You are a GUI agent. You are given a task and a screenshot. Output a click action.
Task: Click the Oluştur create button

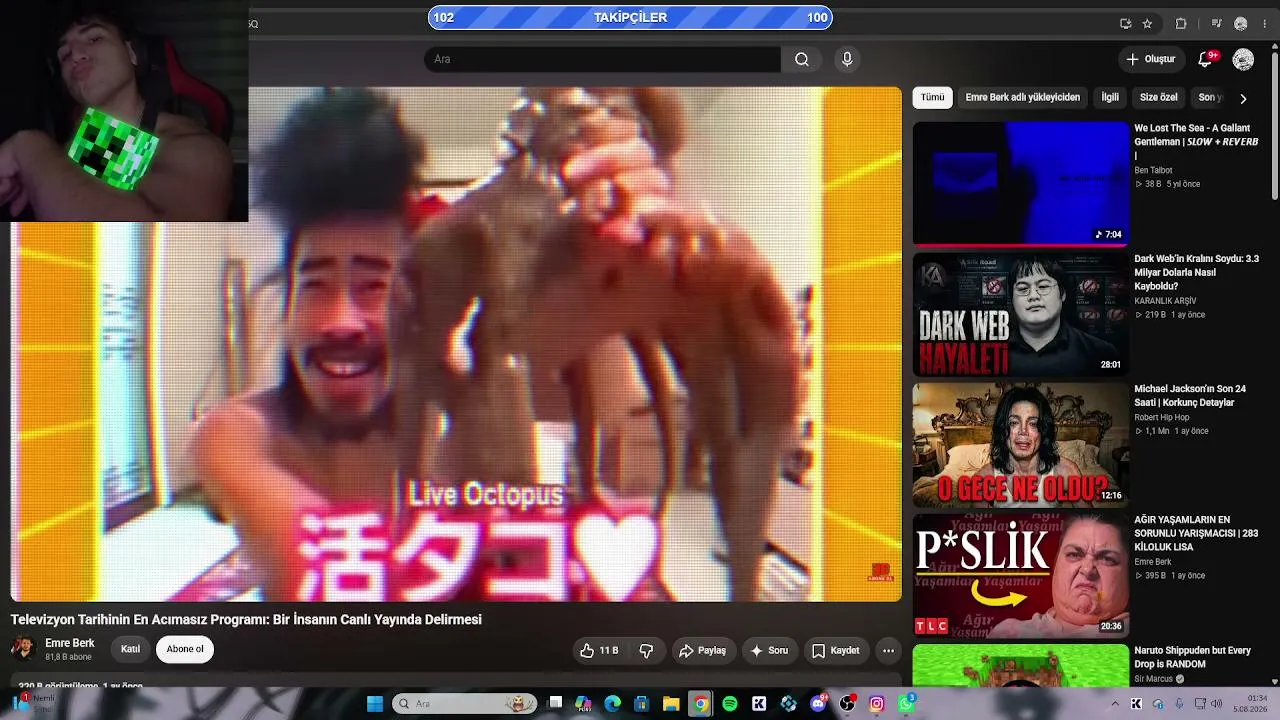[1150, 59]
